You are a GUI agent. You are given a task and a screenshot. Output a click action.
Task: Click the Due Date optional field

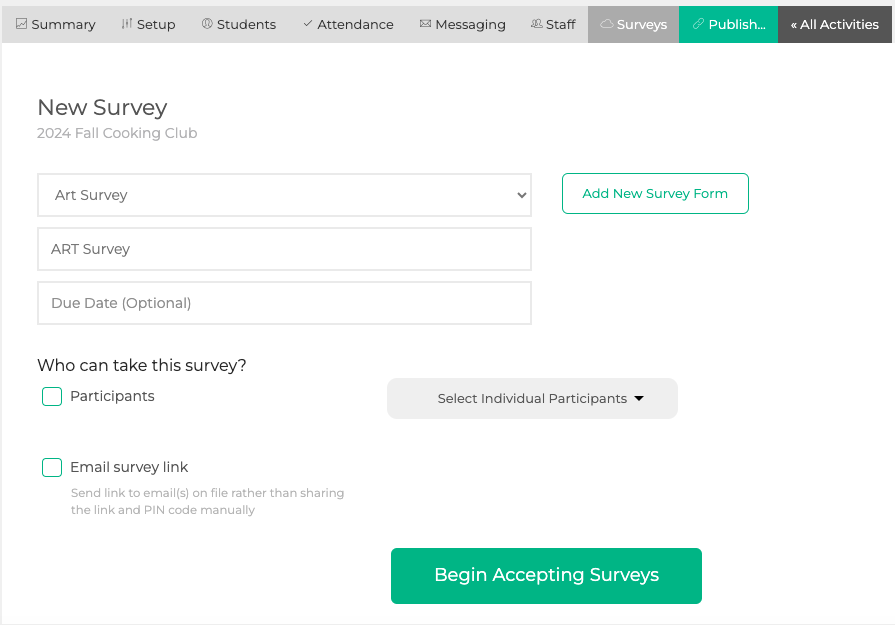point(284,303)
